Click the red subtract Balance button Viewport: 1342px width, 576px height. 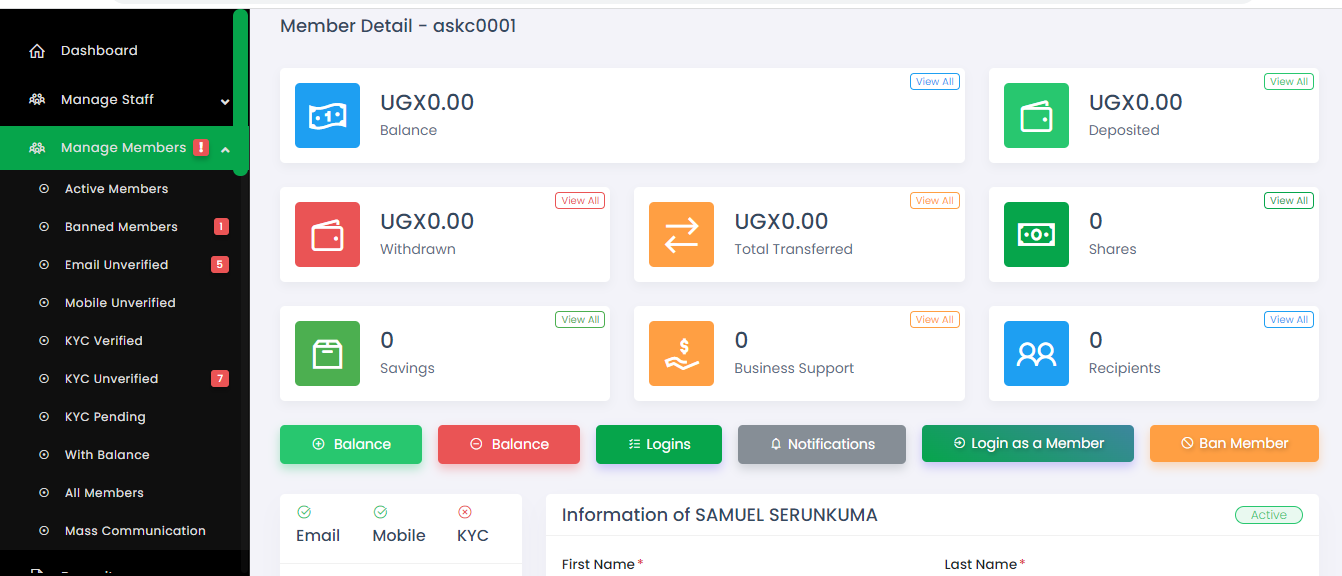pyautogui.click(x=509, y=444)
